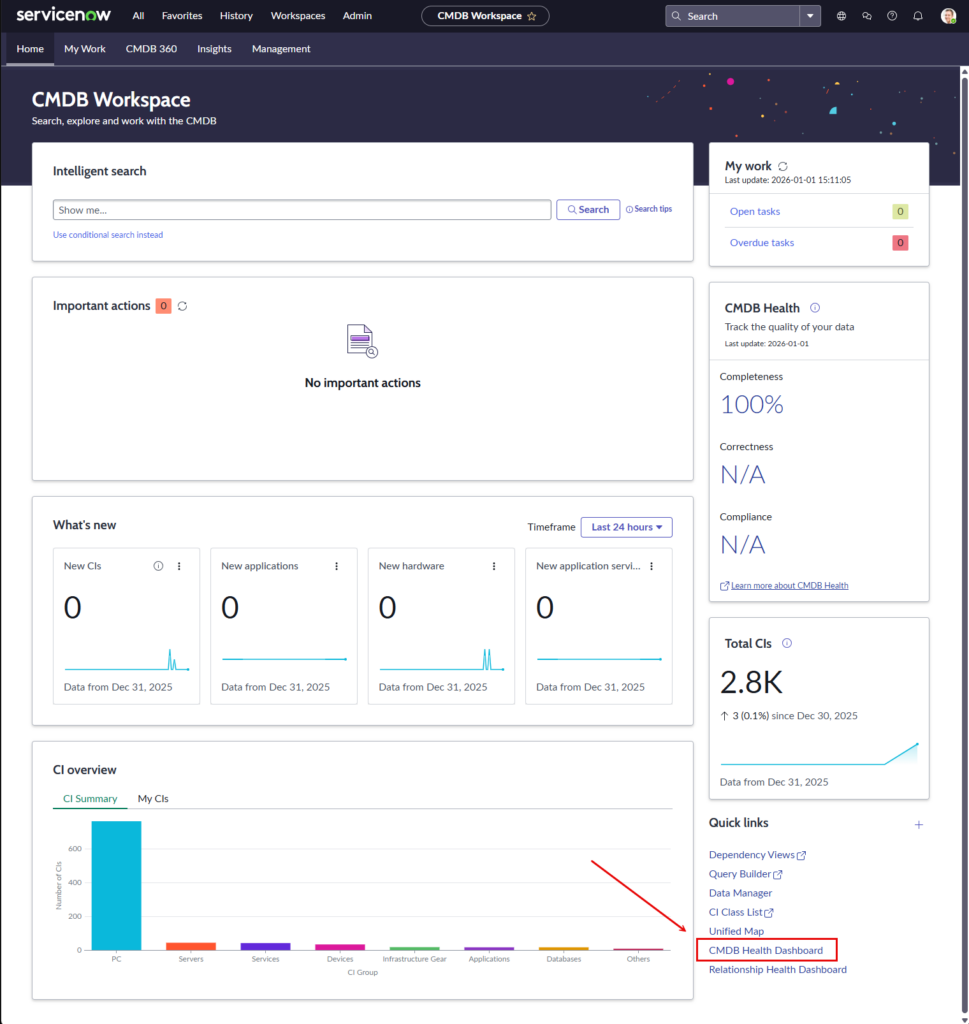Screen dimensions: 969x1024
Task: Click the PC bar in chart
Action: tap(116, 885)
